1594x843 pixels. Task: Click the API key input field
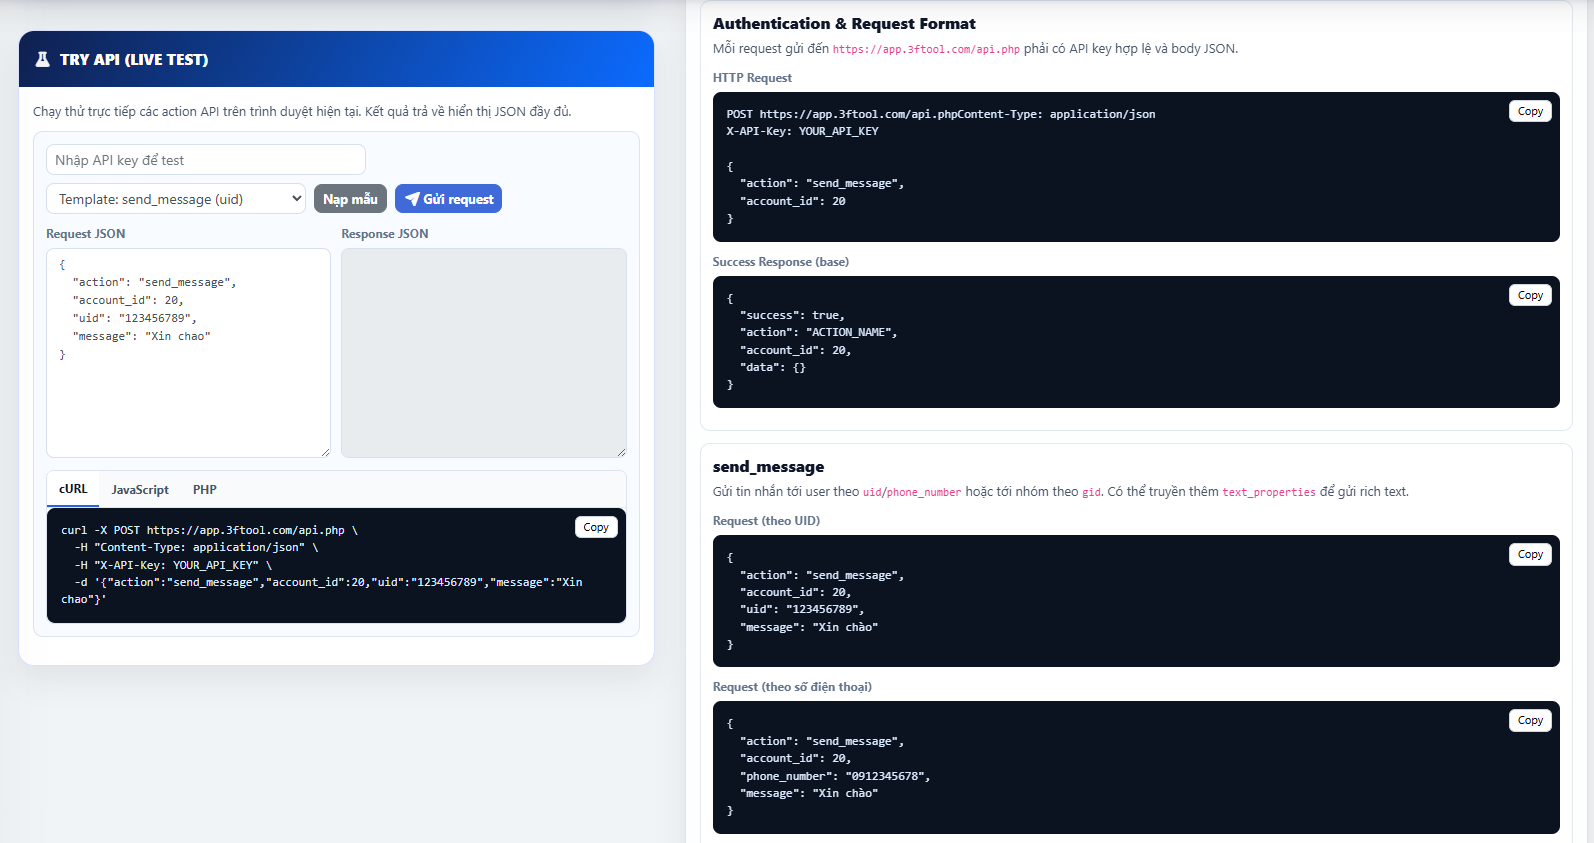click(x=205, y=159)
